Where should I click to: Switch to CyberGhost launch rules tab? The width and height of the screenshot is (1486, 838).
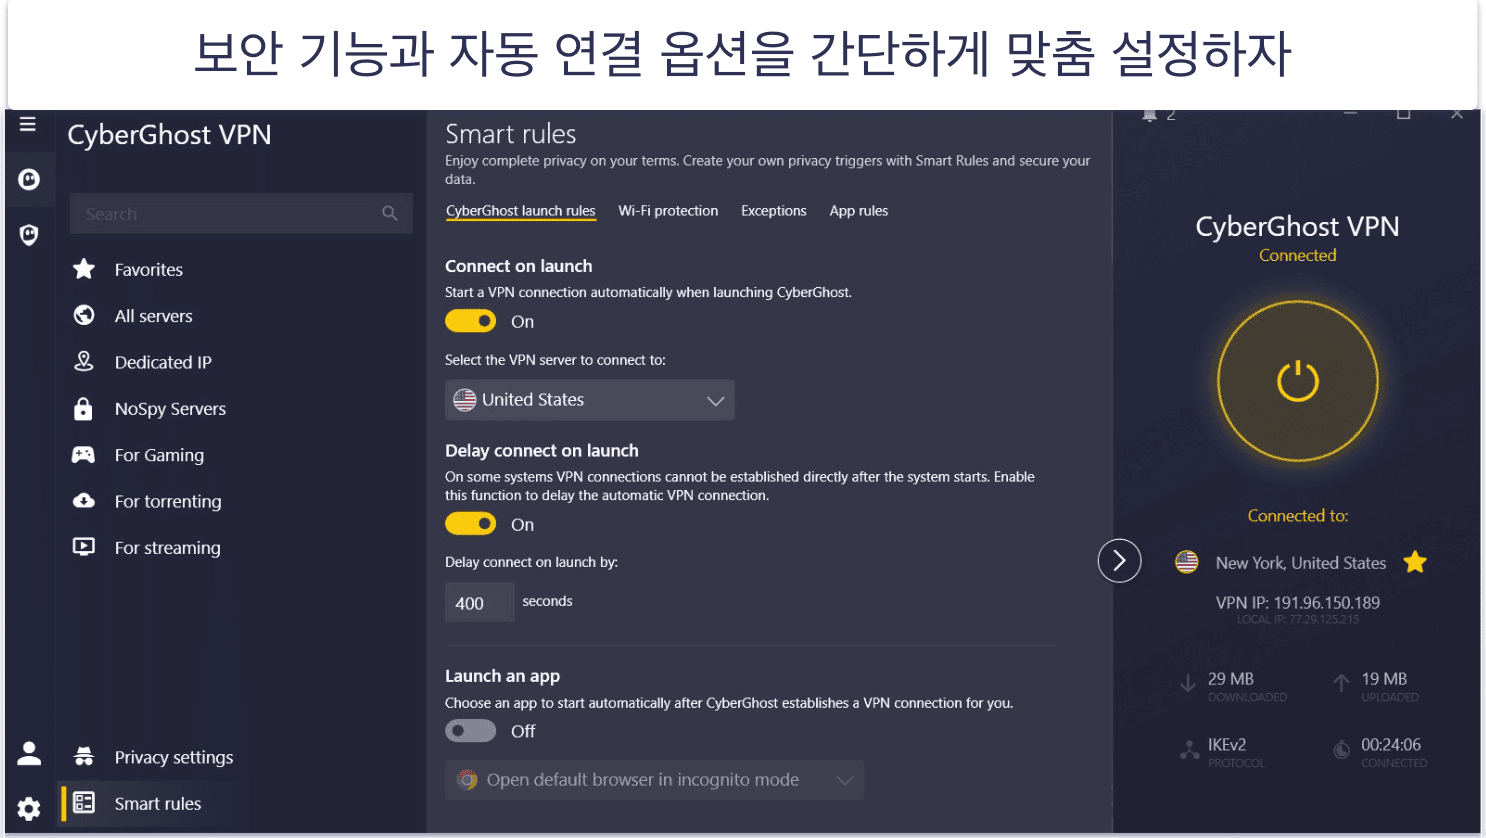click(x=520, y=211)
